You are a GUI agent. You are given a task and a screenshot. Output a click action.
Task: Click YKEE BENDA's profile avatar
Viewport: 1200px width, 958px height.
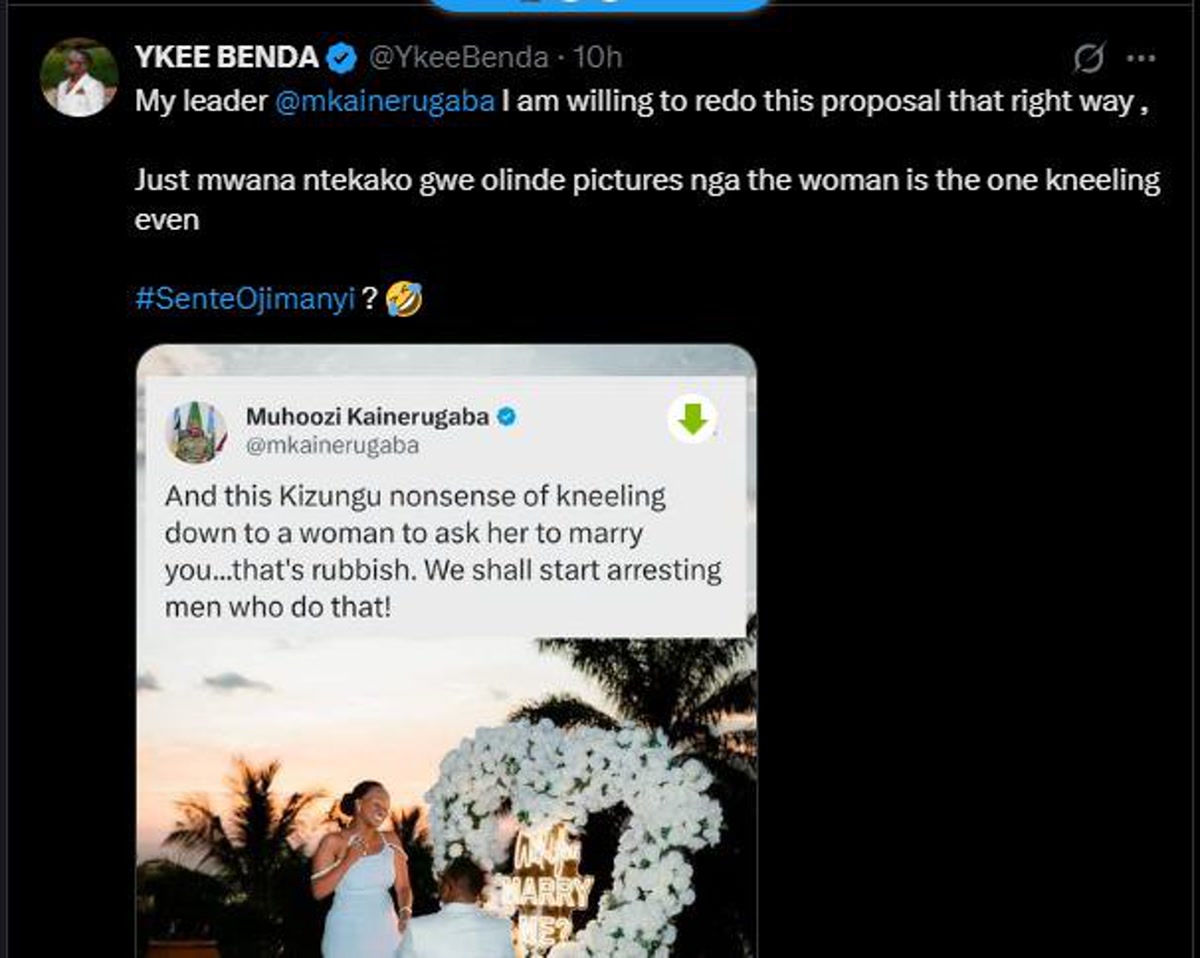point(79,77)
